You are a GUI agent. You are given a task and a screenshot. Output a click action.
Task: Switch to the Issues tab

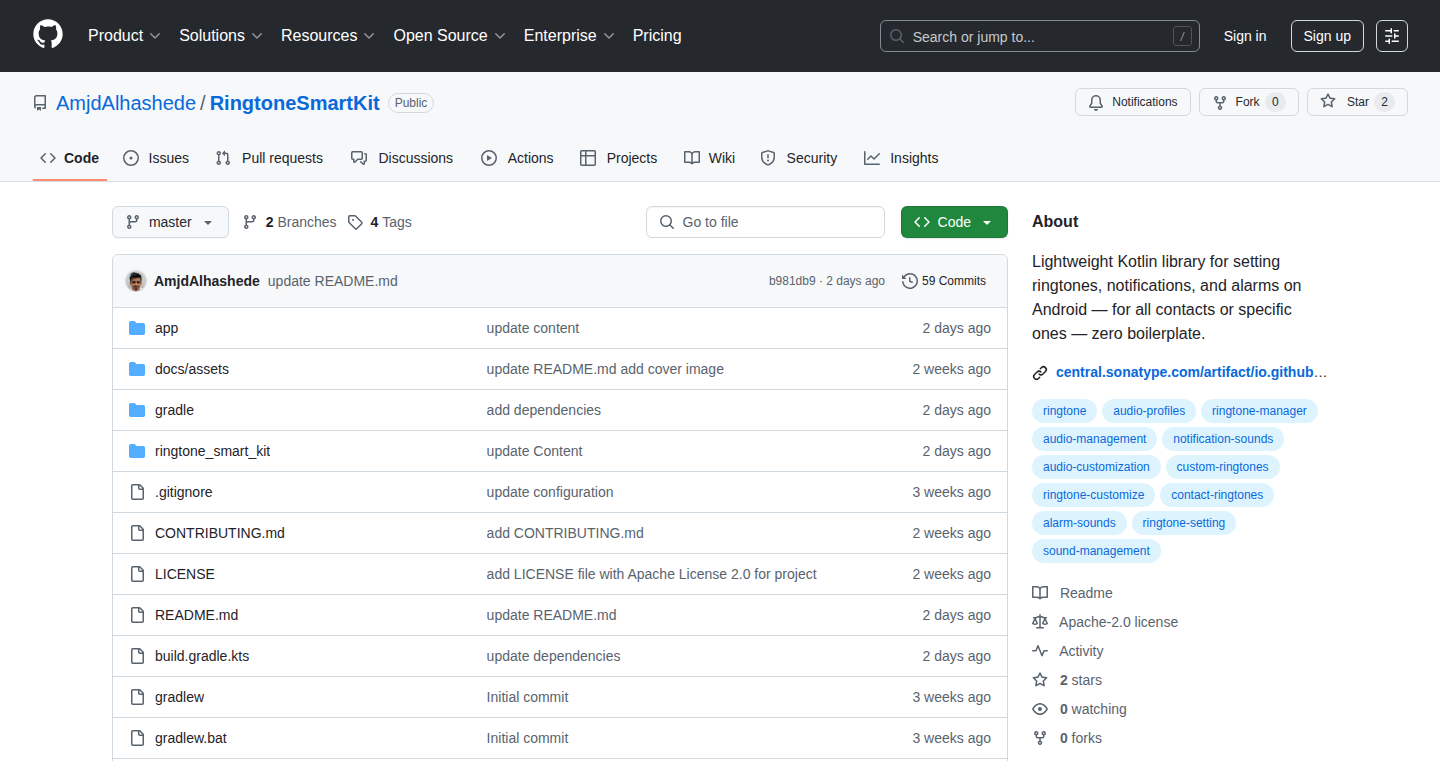(156, 158)
